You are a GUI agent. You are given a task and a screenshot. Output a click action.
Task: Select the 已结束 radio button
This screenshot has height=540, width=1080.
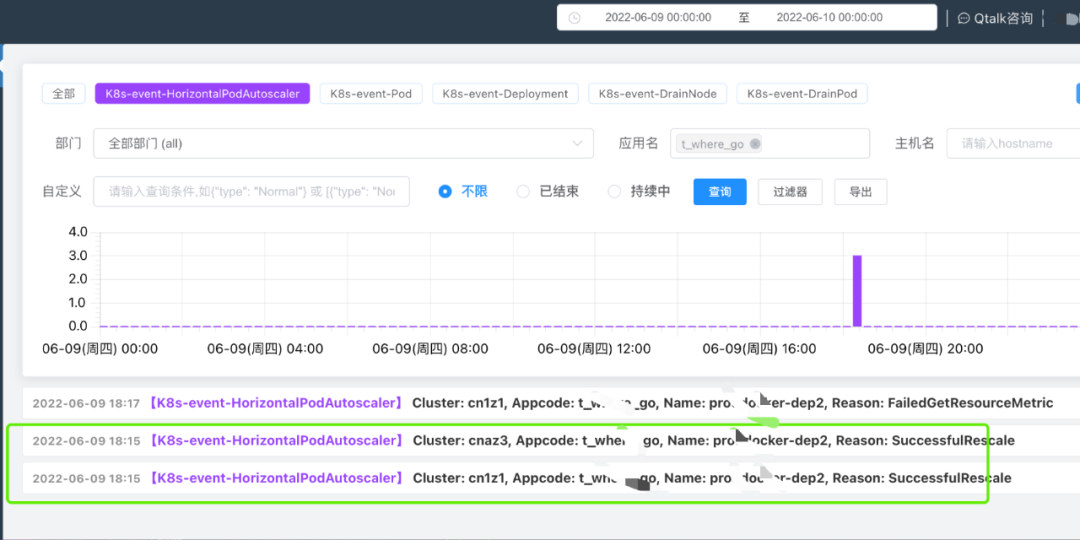pos(523,191)
